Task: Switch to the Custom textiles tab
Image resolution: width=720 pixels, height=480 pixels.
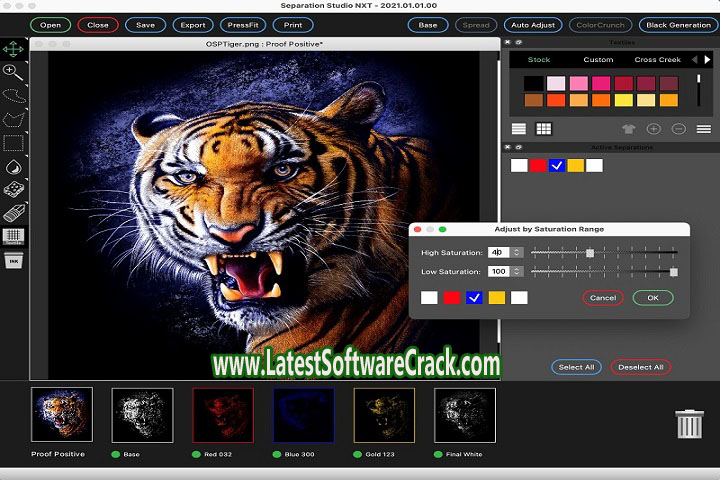Action: 598,60
